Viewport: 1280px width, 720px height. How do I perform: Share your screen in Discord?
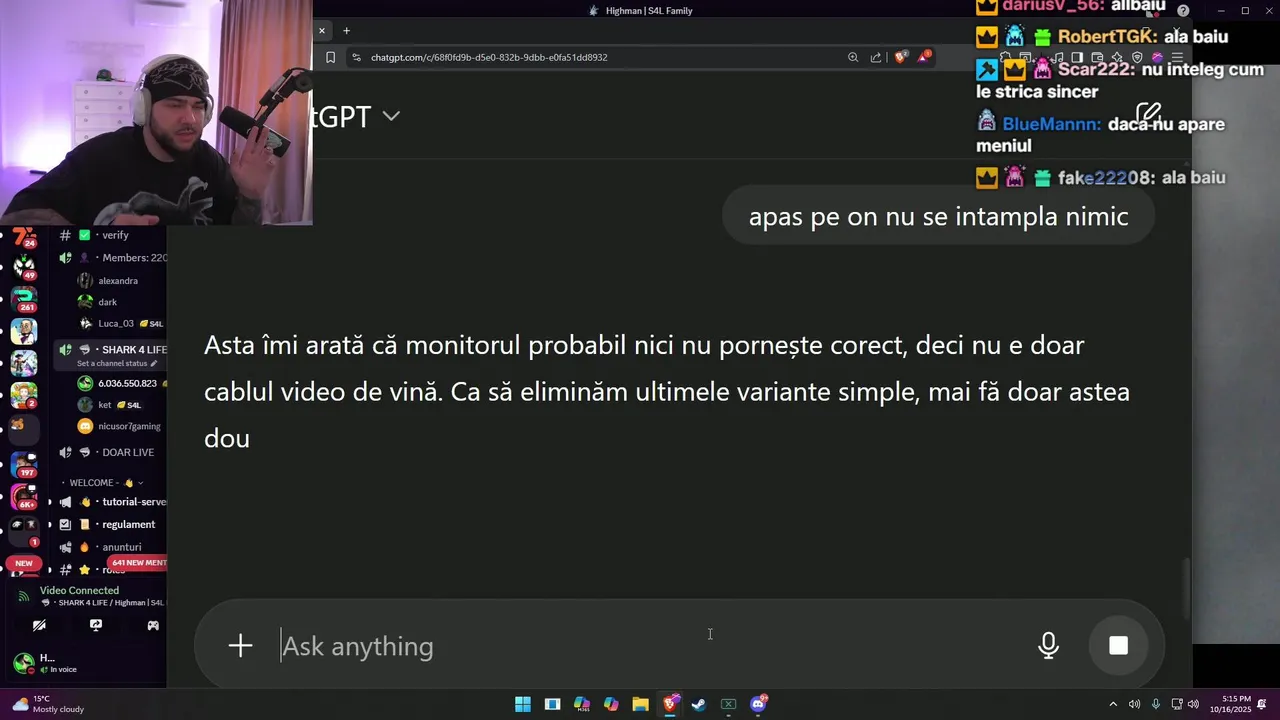[x=96, y=625]
